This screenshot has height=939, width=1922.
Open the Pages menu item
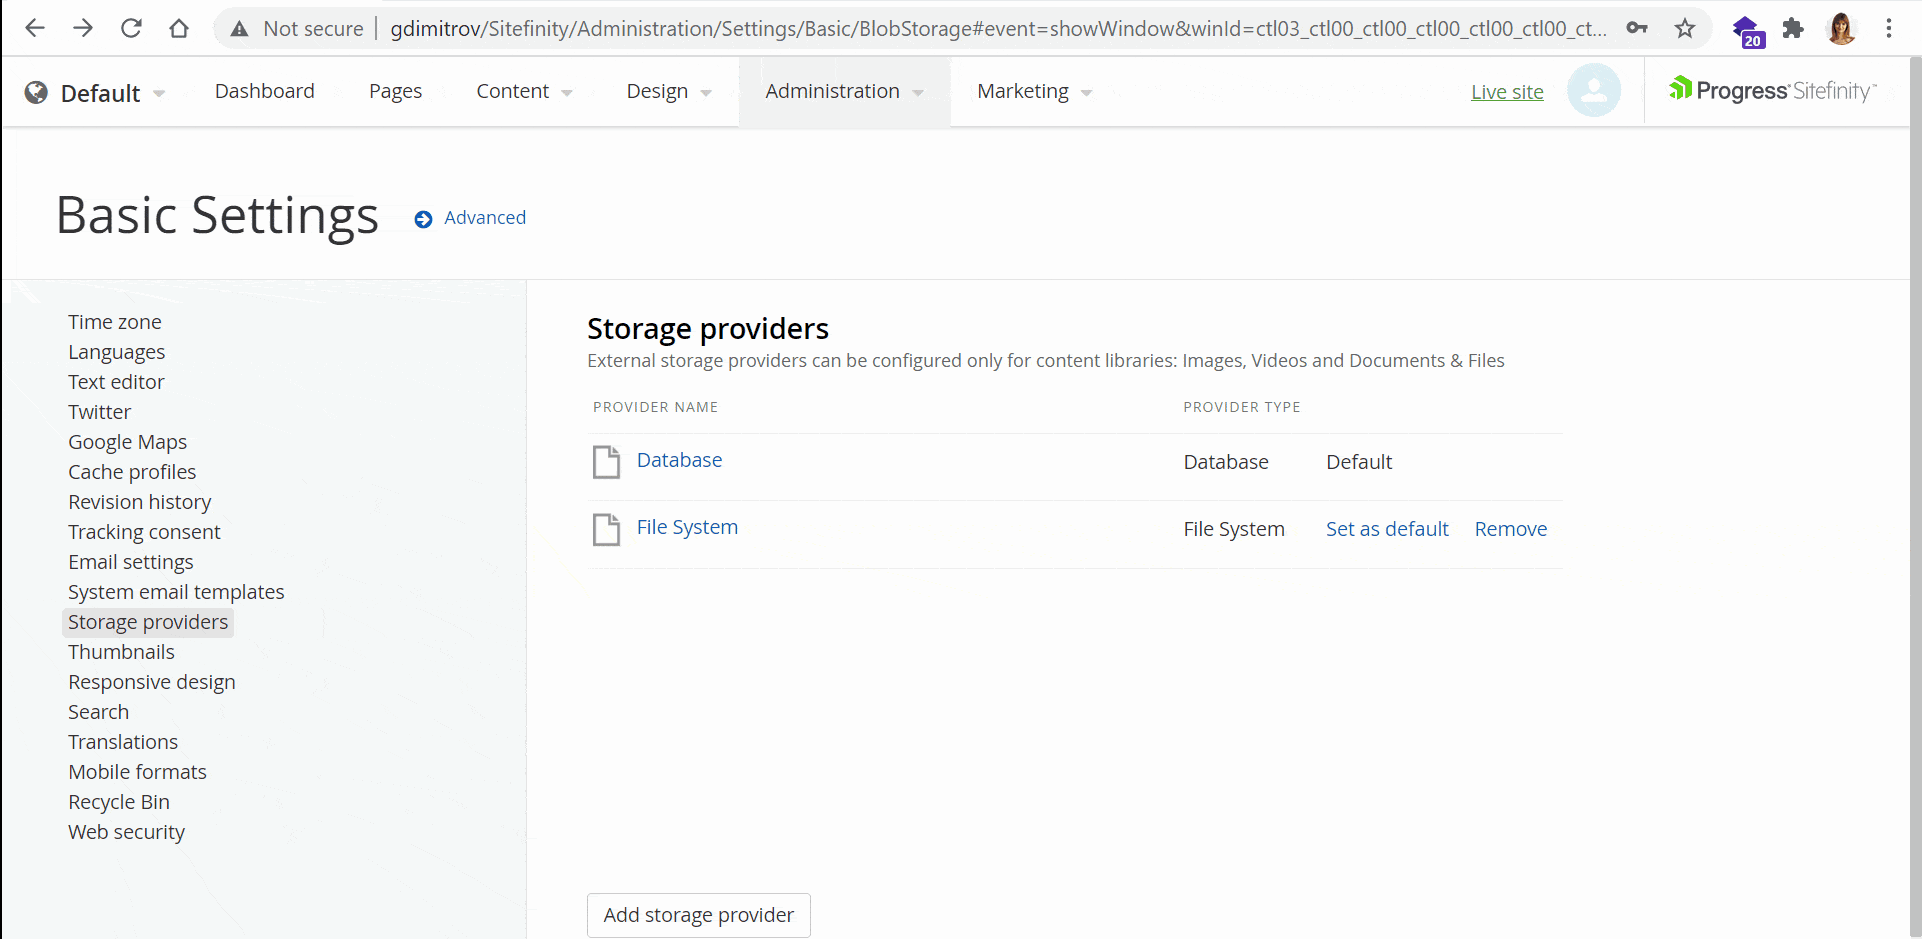(x=395, y=91)
